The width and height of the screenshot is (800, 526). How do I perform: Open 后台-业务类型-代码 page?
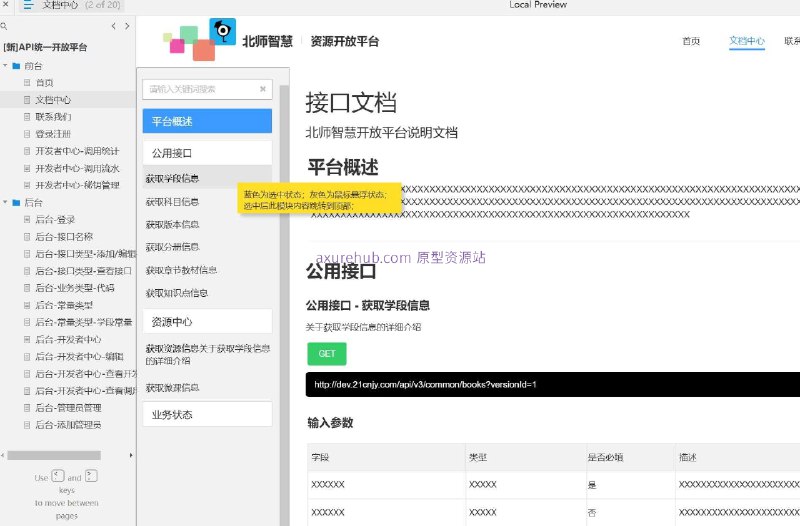[74, 288]
